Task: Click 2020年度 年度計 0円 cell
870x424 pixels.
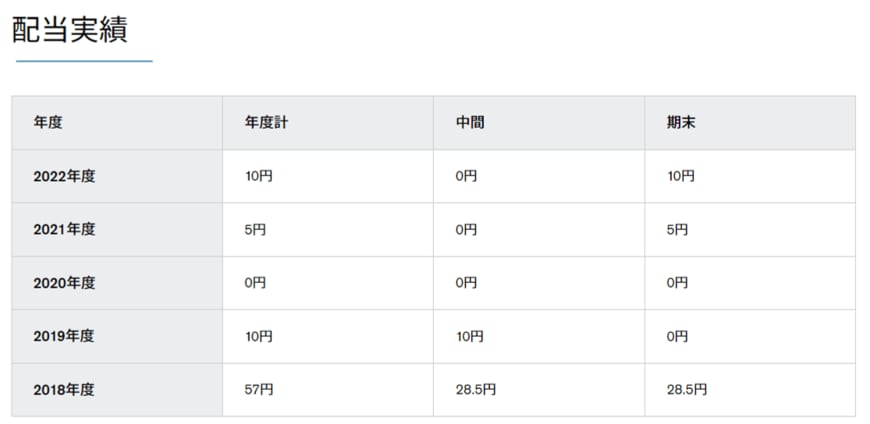Action: click(255, 283)
